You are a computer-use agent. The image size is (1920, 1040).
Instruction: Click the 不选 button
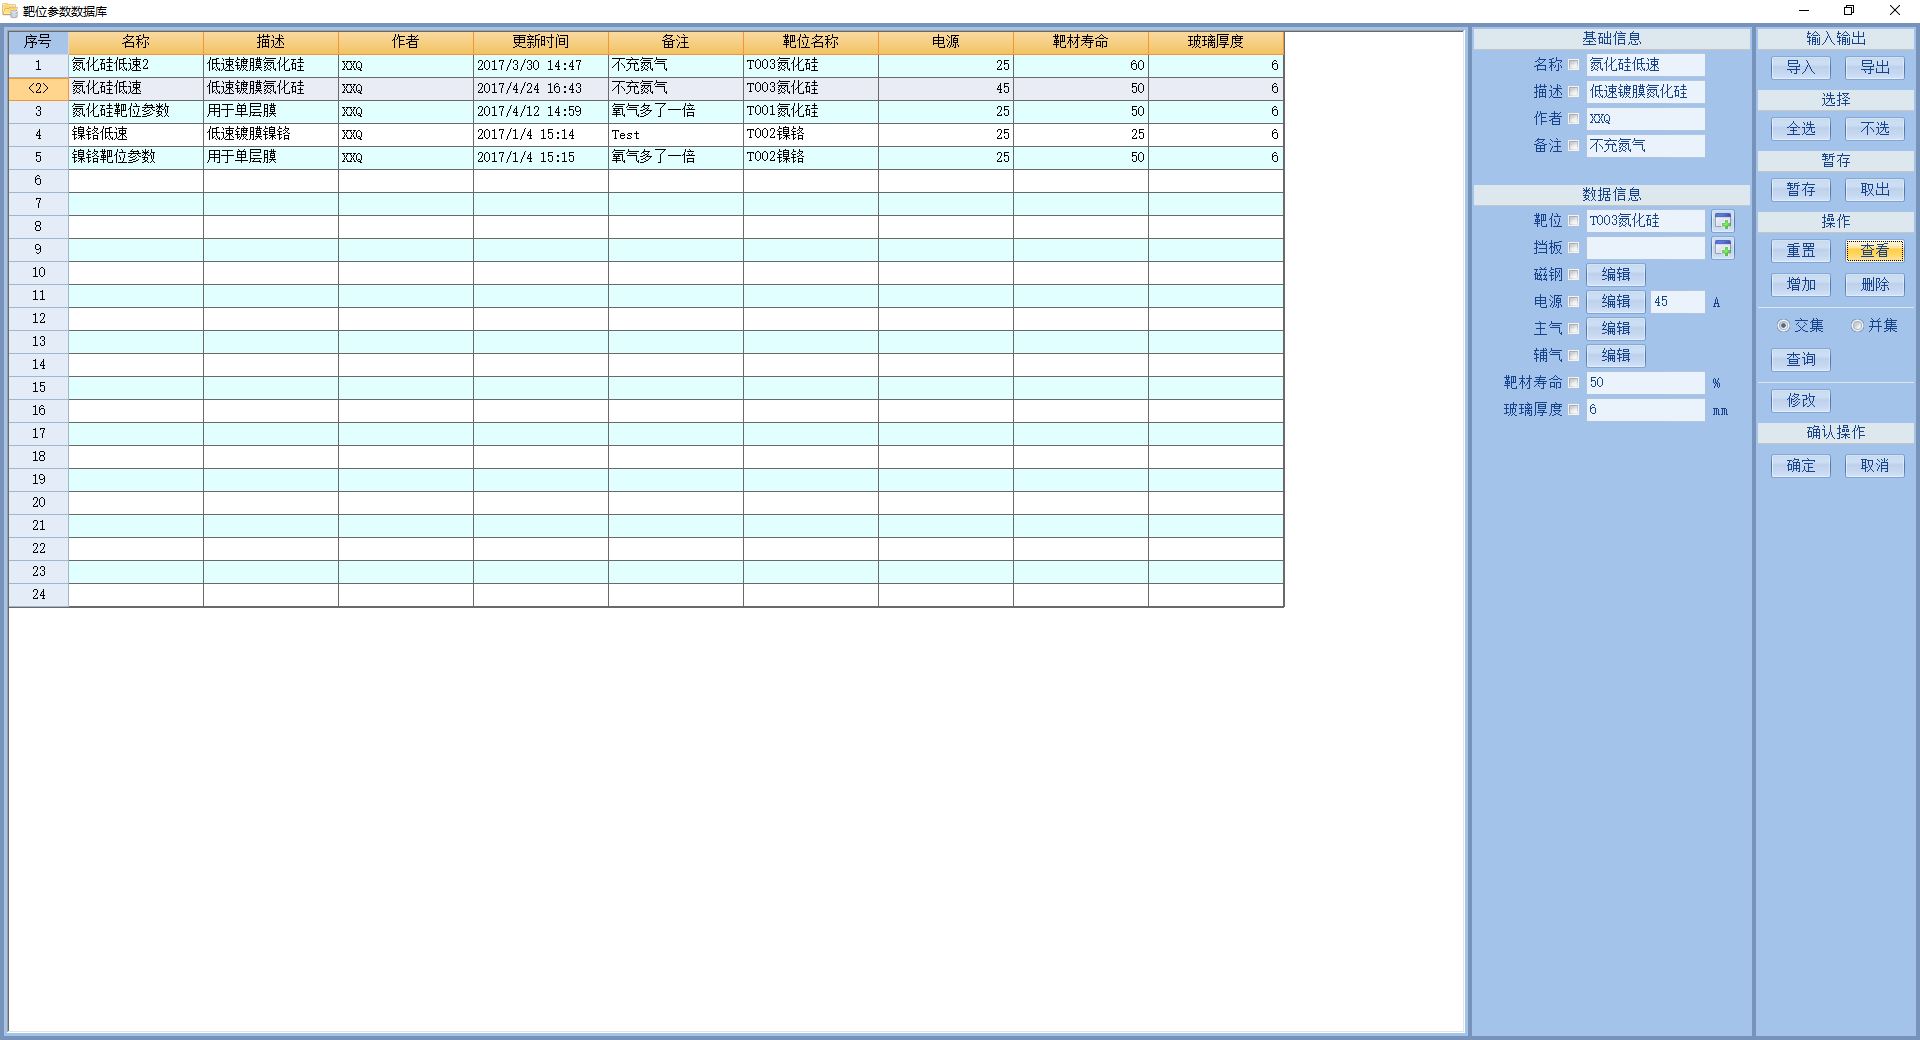point(1875,129)
